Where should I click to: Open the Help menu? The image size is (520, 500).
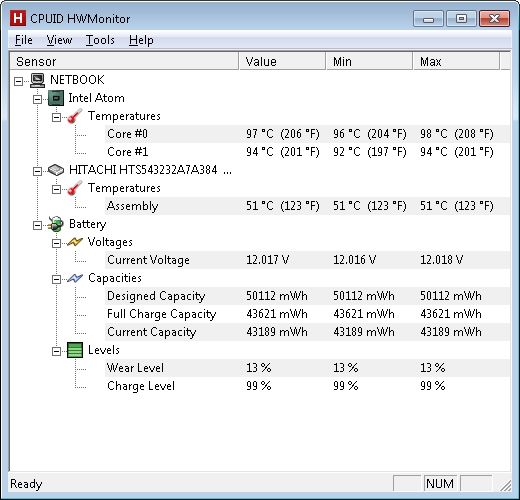point(141,40)
